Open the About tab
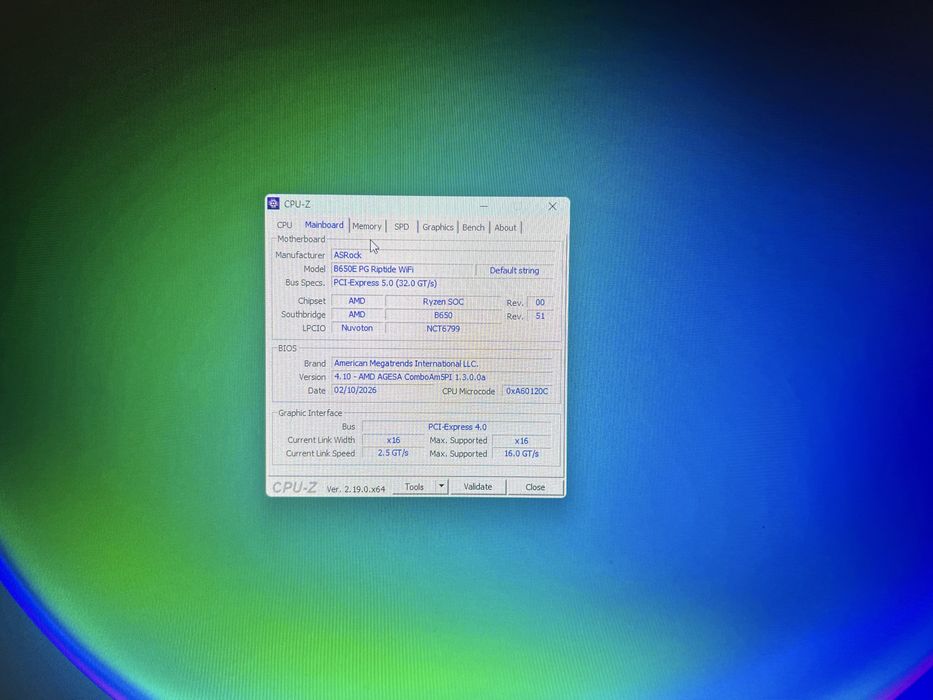 pyautogui.click(x=505, y=227)
